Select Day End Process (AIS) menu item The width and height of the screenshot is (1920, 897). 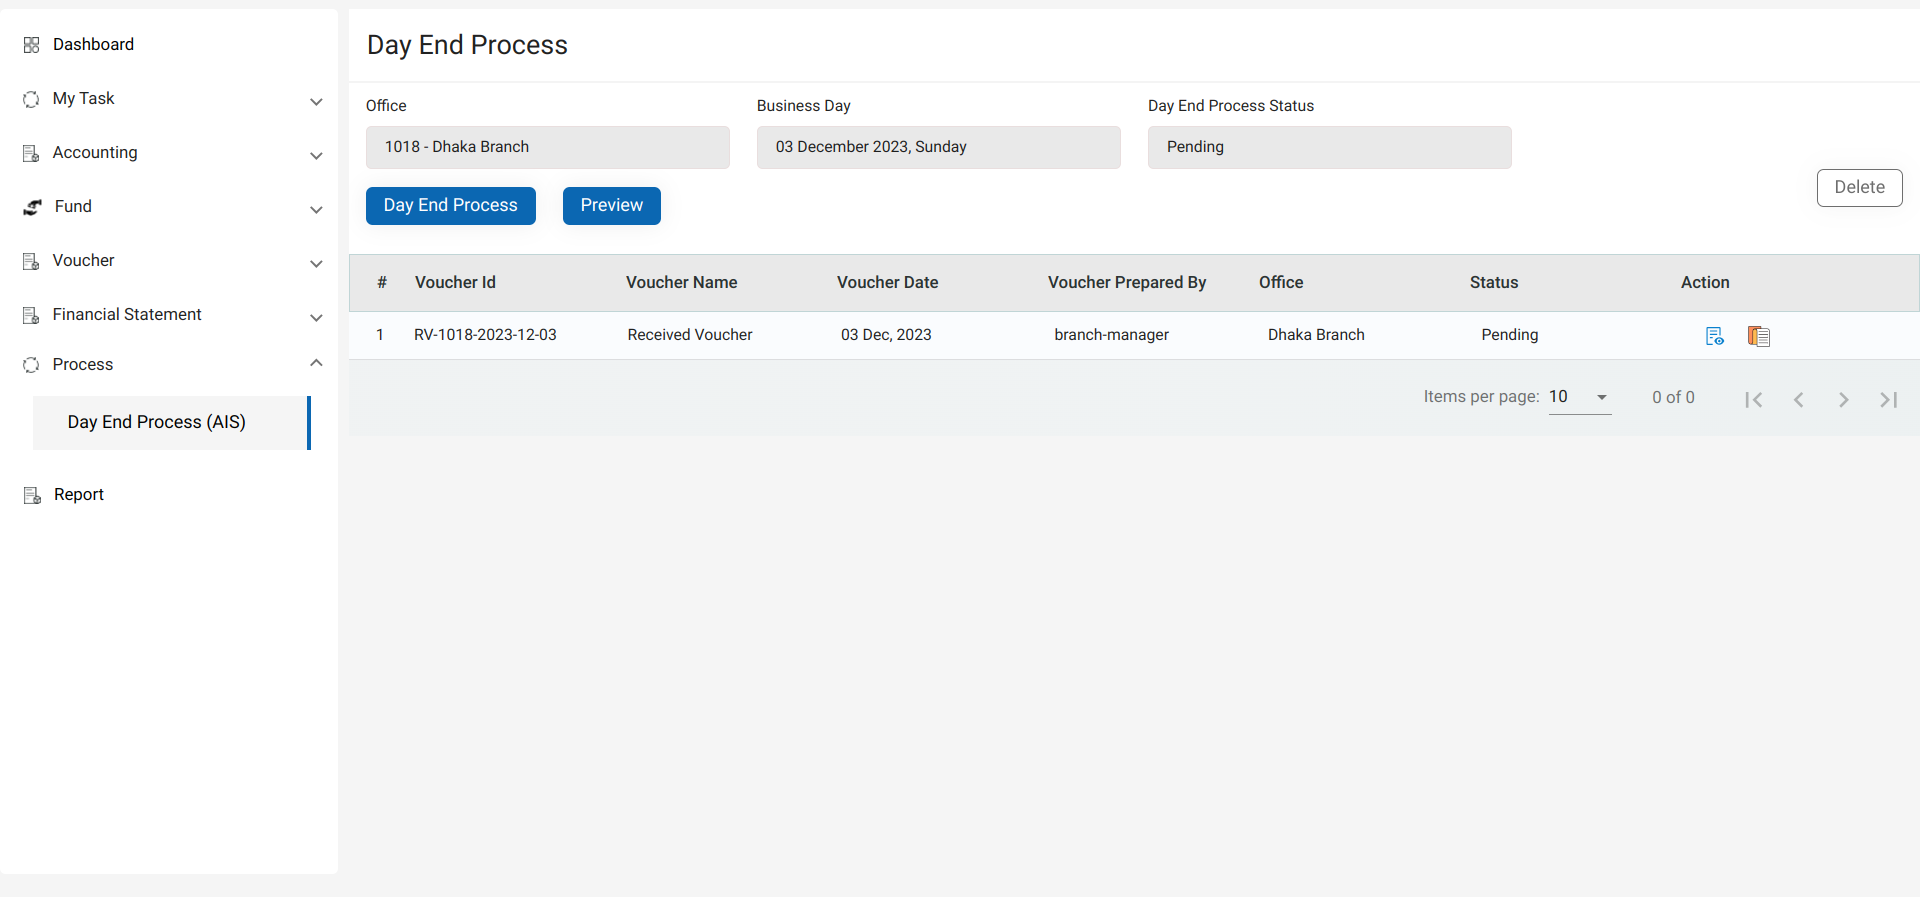point(171,423)
